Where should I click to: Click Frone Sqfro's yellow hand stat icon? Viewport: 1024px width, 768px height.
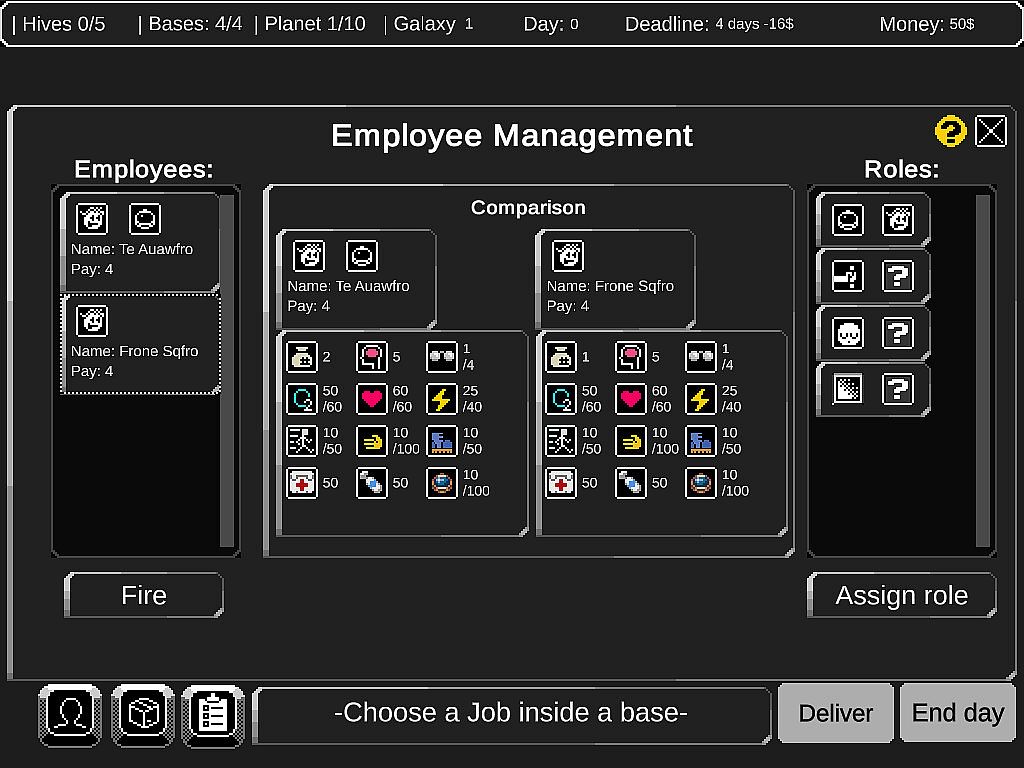pos(631,441)
